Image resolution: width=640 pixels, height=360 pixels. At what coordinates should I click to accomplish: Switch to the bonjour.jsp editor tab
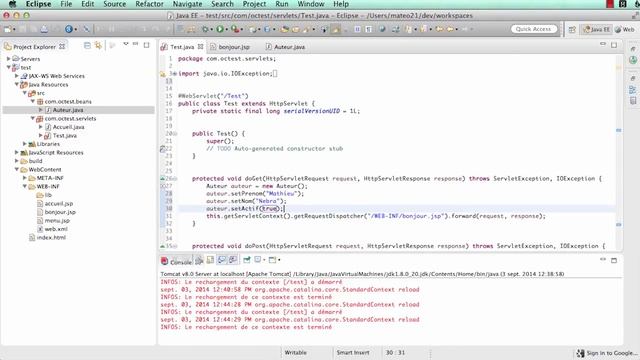tap(230, 47)
